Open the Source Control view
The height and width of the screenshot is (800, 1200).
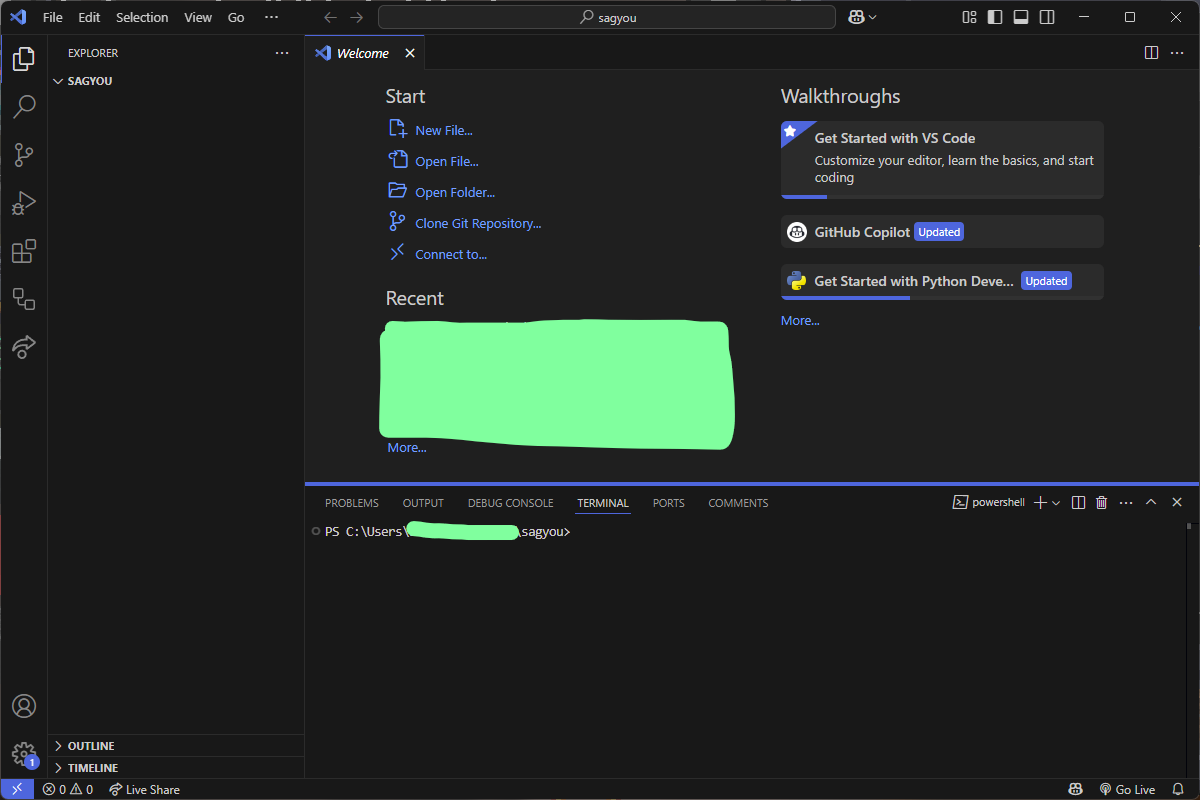pyautogui.click(x=24, y=155)
